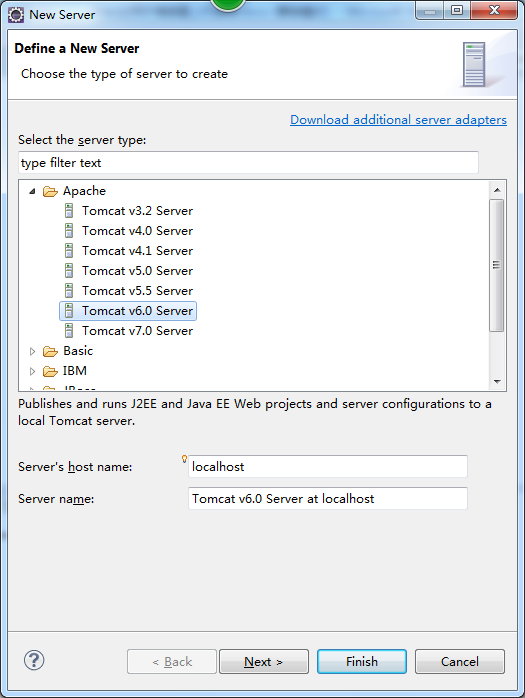This screenshot has height=698, width=525.
Task: Select the Tomcat v5.5 Server icon
Action: point(69,291)
